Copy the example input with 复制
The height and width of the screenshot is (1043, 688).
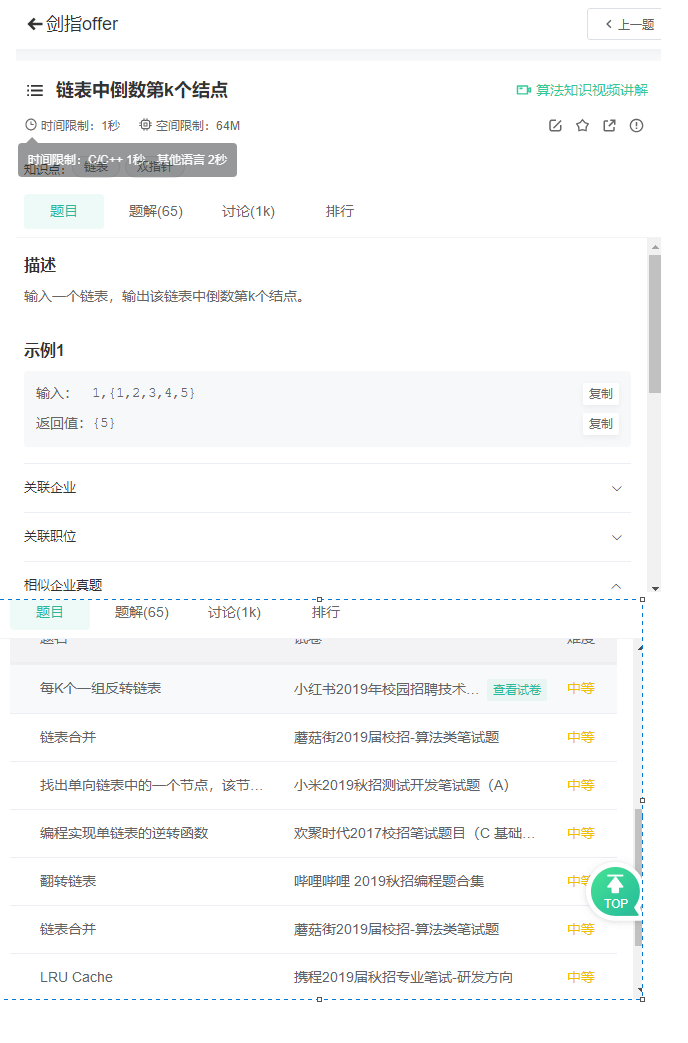coord(601,394)
